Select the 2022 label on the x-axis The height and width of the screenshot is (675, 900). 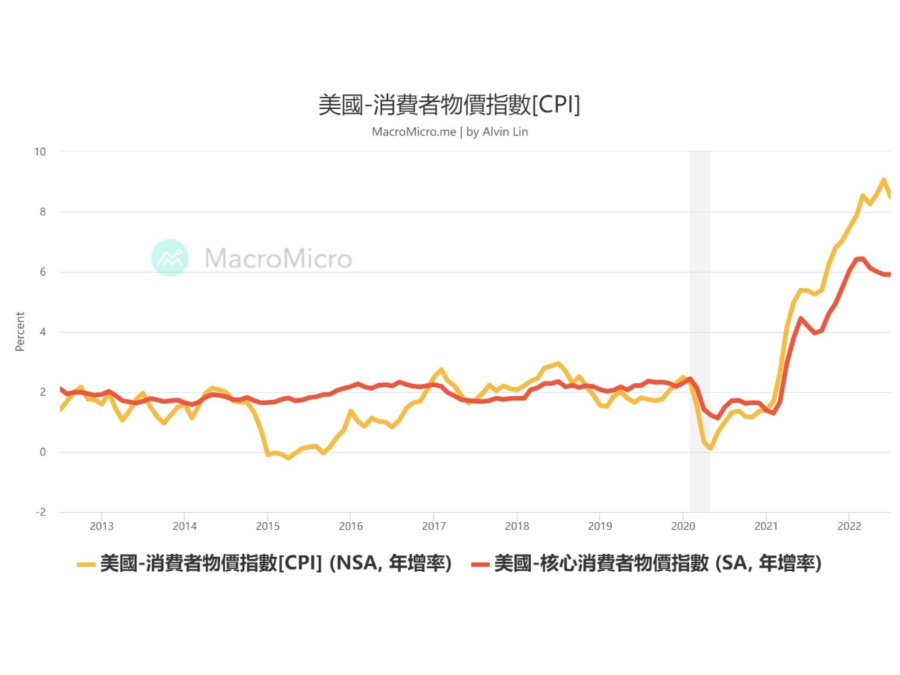tap(849, 526)
